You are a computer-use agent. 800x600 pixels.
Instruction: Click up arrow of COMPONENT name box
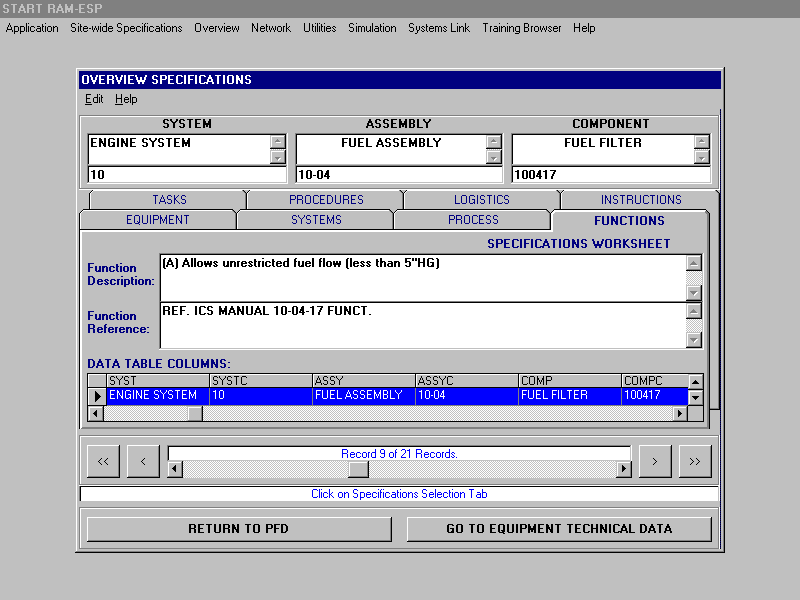(702, 142)
